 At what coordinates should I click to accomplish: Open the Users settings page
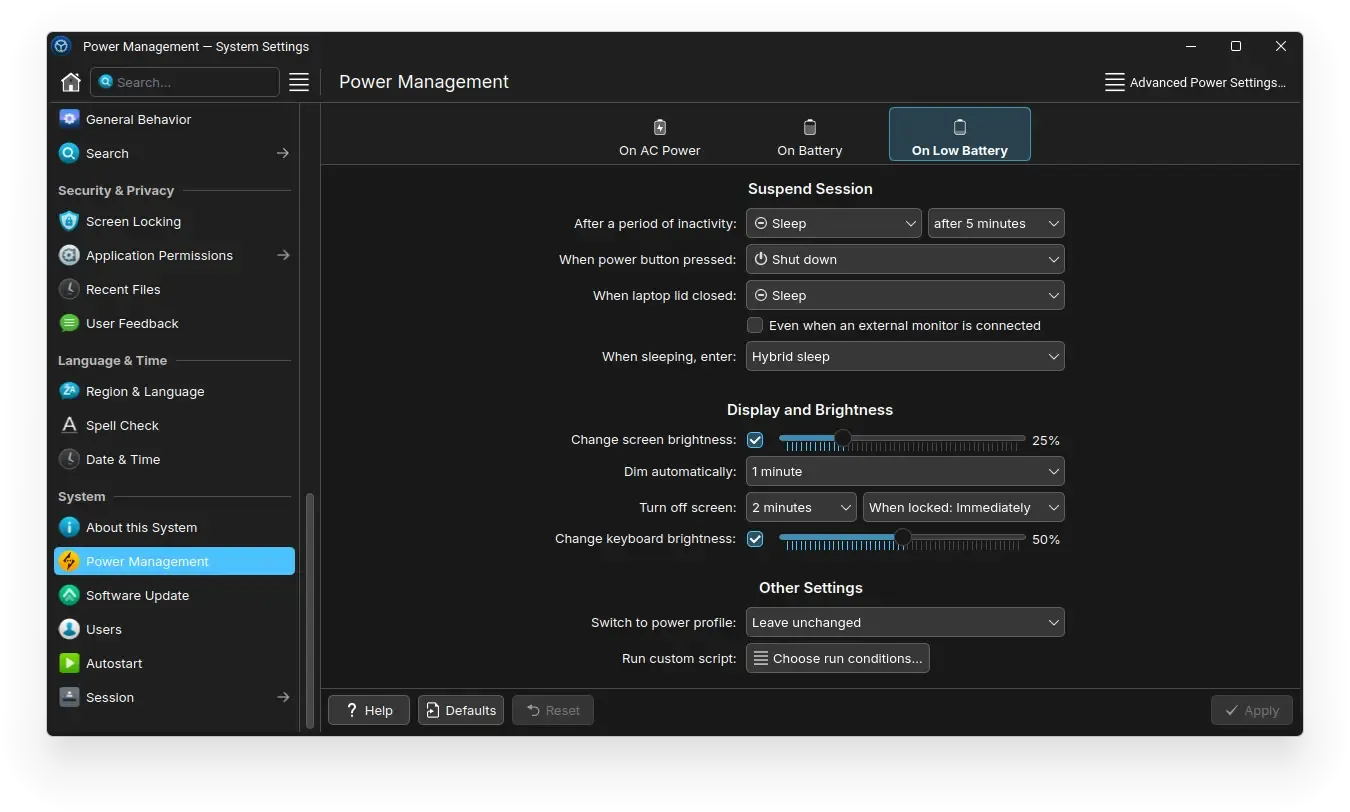pyautogui.click(x=174, y=629)
